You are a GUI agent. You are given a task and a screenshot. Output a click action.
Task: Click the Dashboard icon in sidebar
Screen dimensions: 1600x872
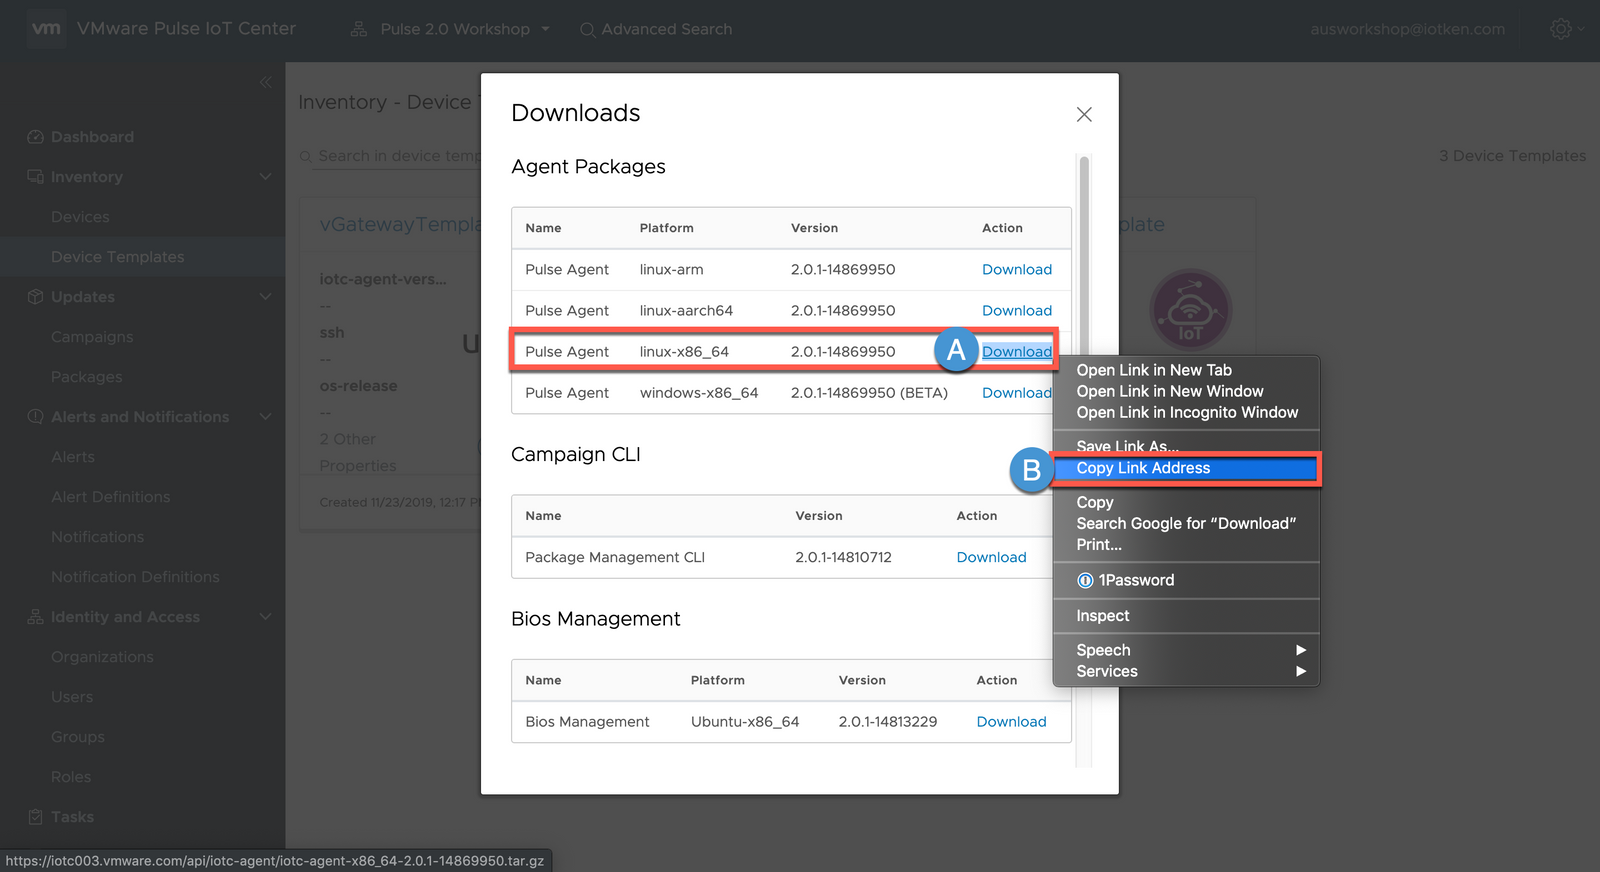point(35,137)
